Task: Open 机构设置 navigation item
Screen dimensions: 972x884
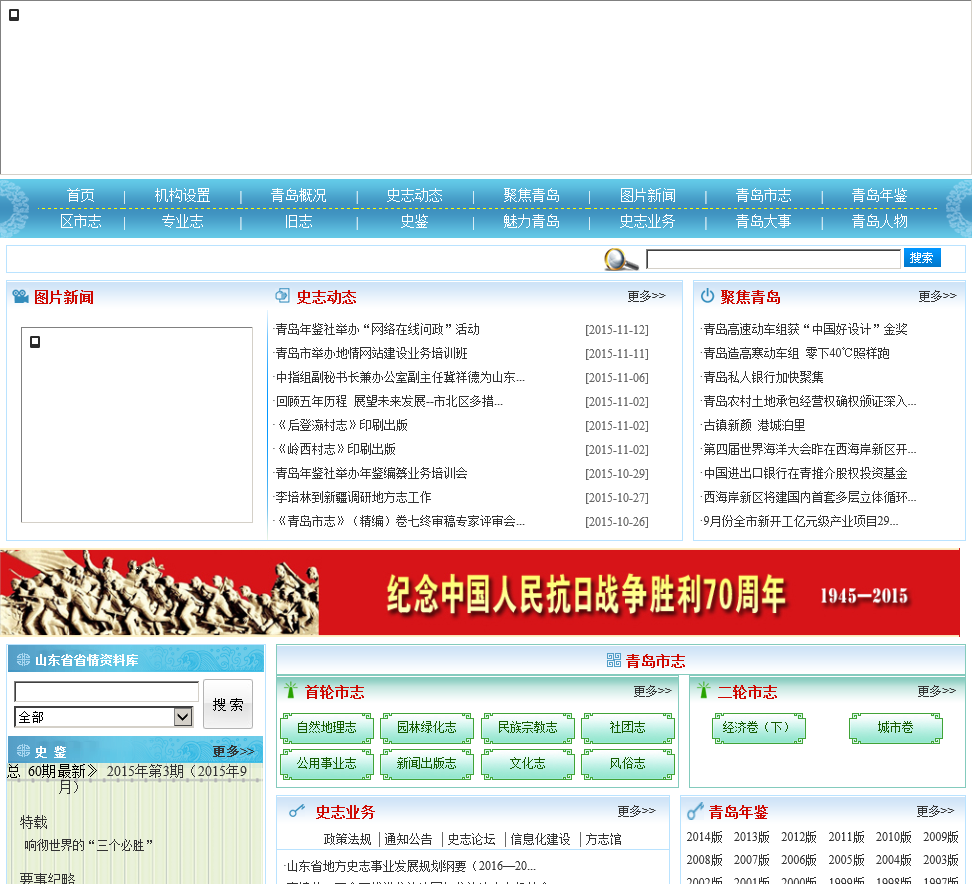Action: click(x=182, y=195)
